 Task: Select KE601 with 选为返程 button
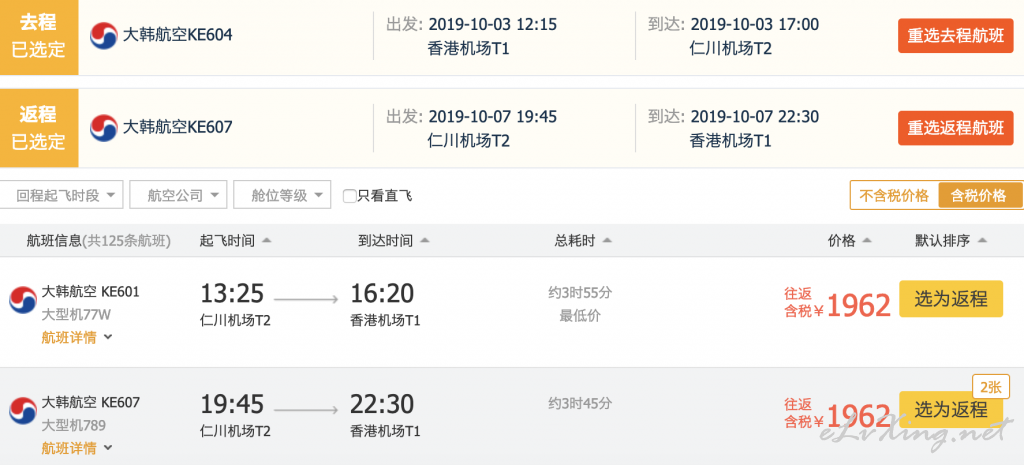(x=951, y=299)
